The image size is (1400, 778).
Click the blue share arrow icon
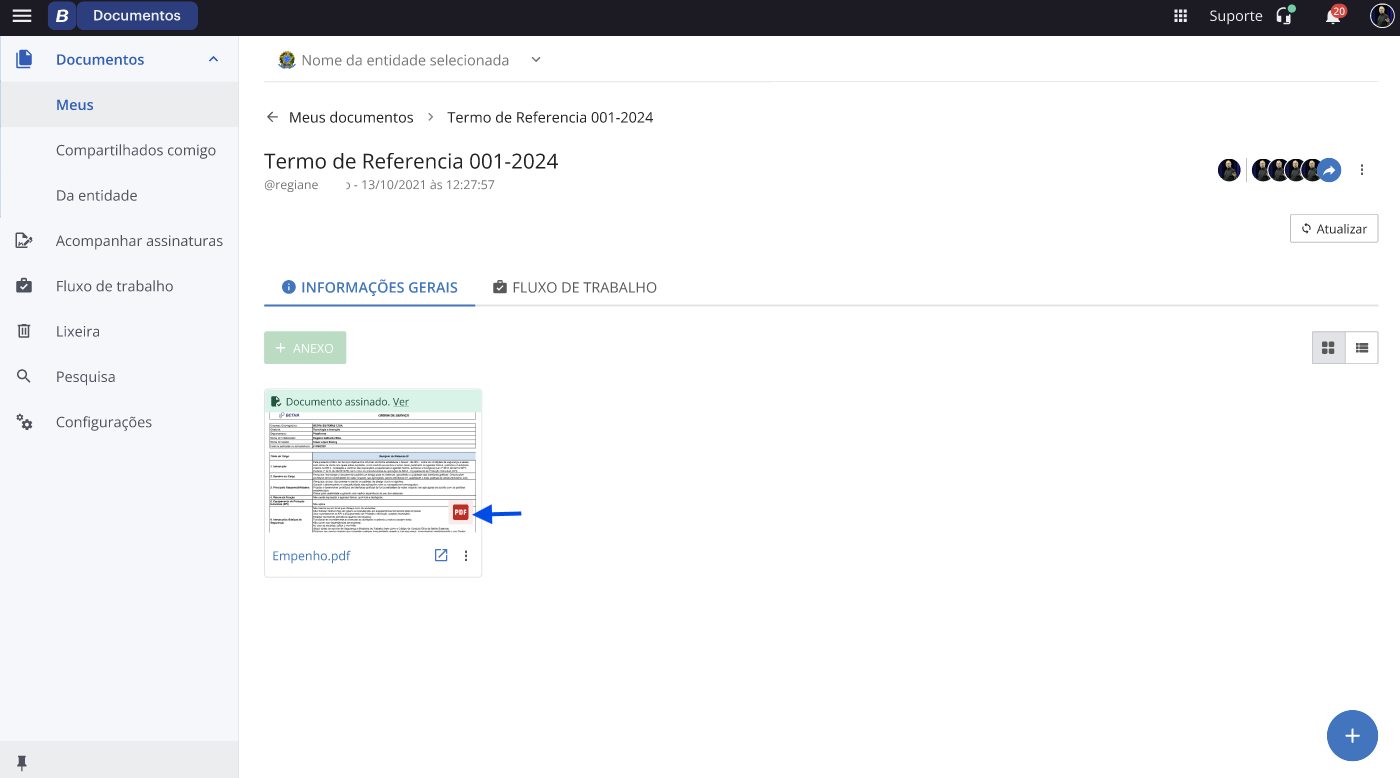[x=1329, y=171]
